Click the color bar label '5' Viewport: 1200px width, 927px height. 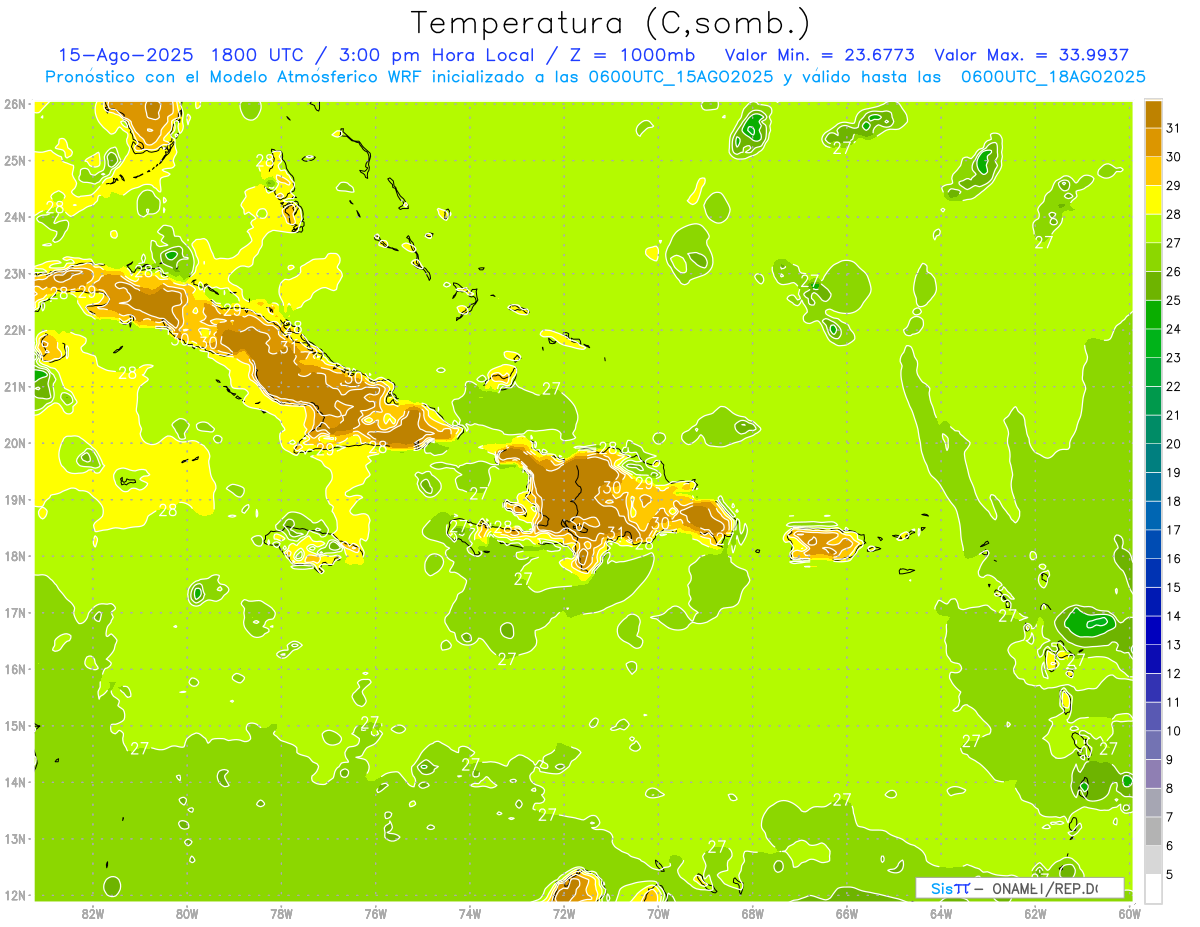[x=1171, y=874]
